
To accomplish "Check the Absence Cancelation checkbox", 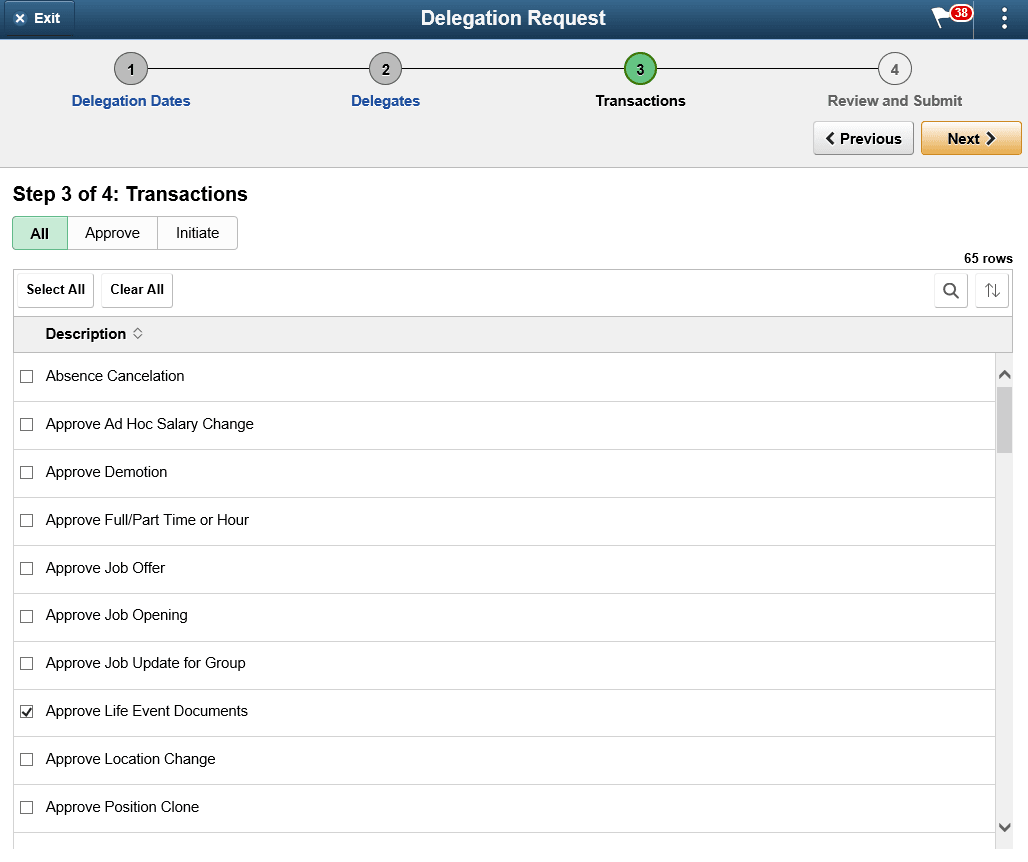I will (x=26, y=376).
